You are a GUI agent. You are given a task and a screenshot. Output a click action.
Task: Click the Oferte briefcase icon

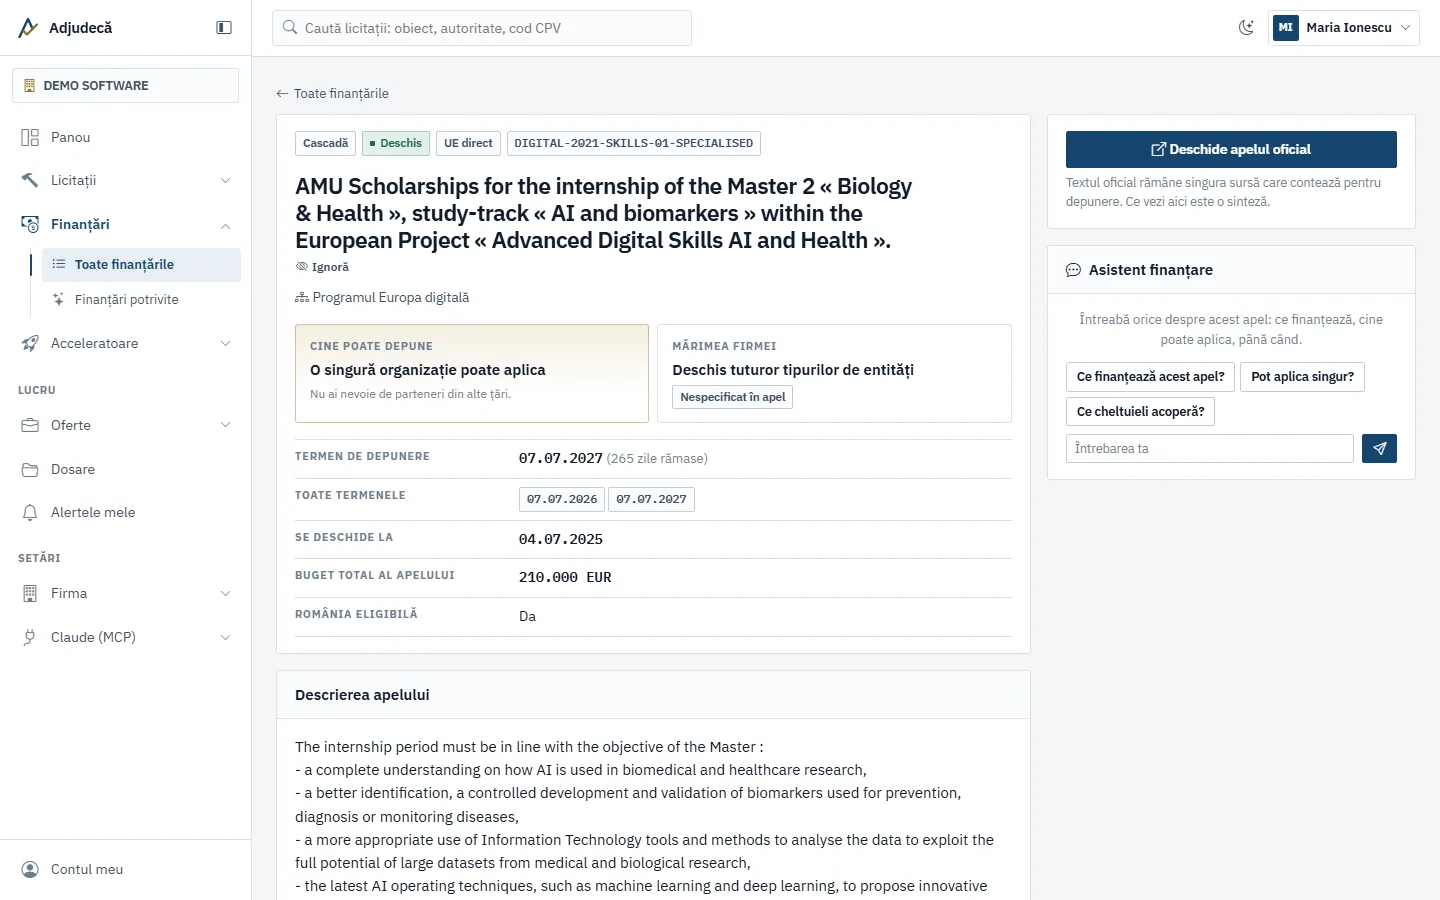(30, 425)
